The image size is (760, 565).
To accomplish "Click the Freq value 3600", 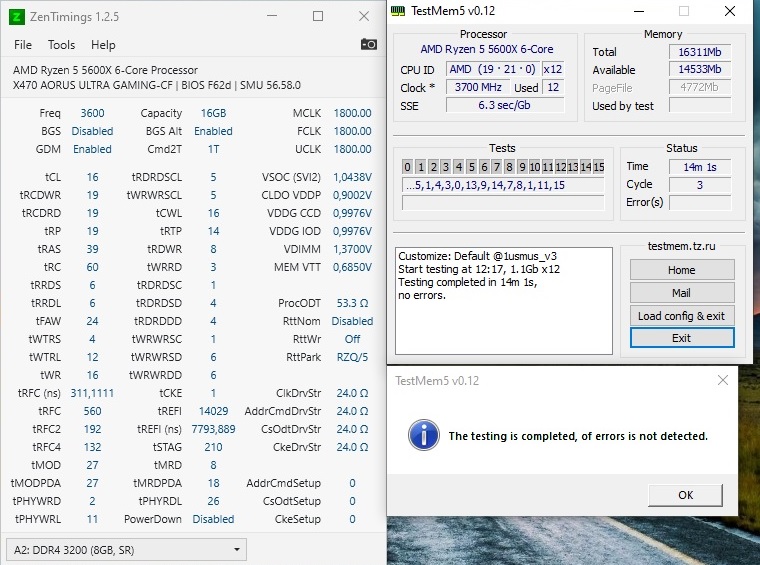I will (92, 113).
